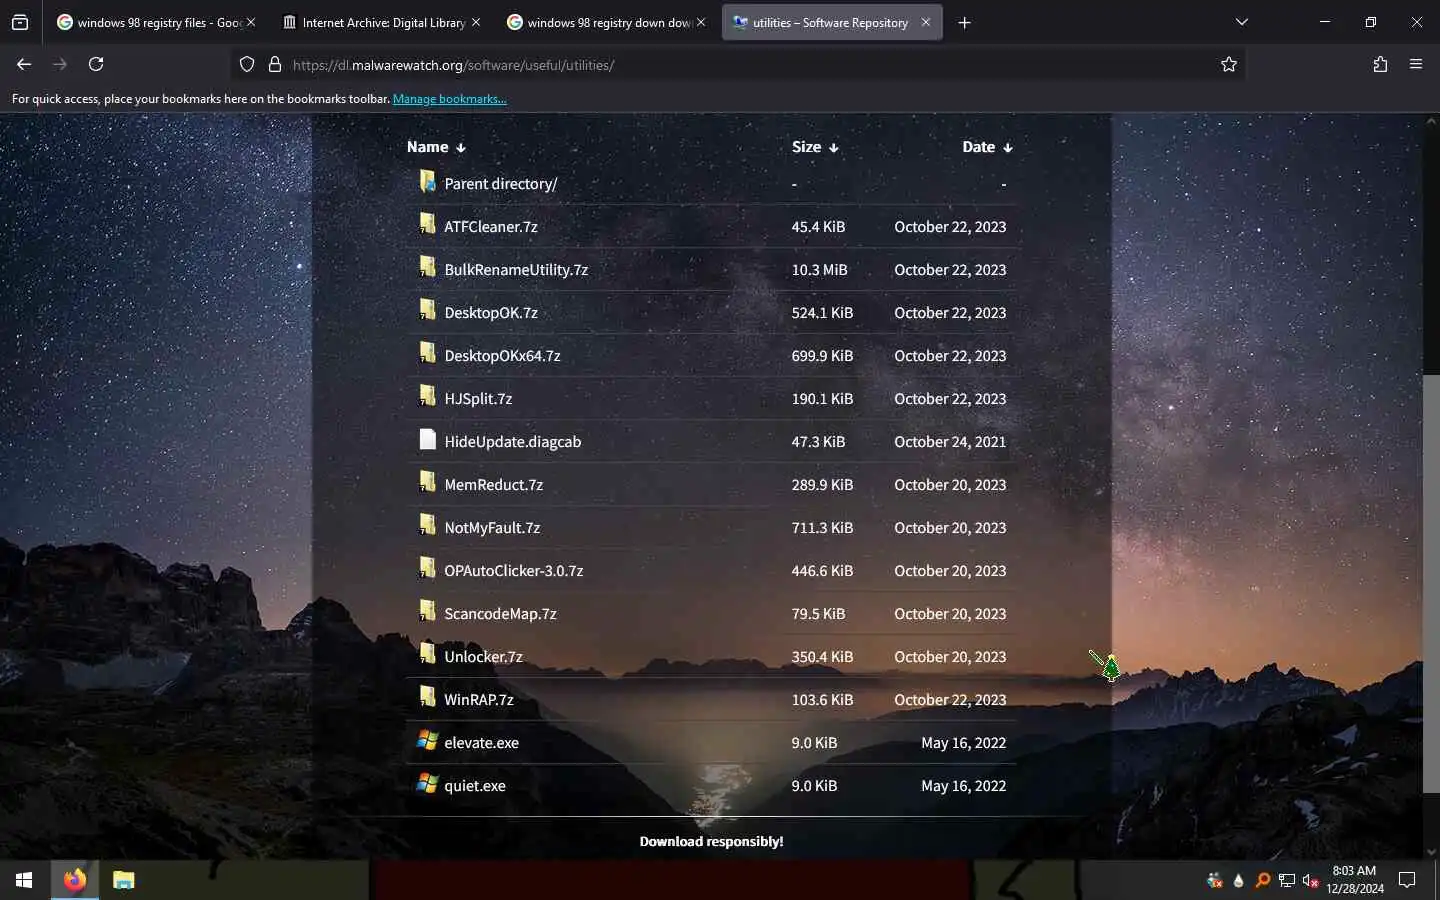Click the 10.3 MiB size value
This screenshot has width=1440, height=900.
[x=820, y=270]
